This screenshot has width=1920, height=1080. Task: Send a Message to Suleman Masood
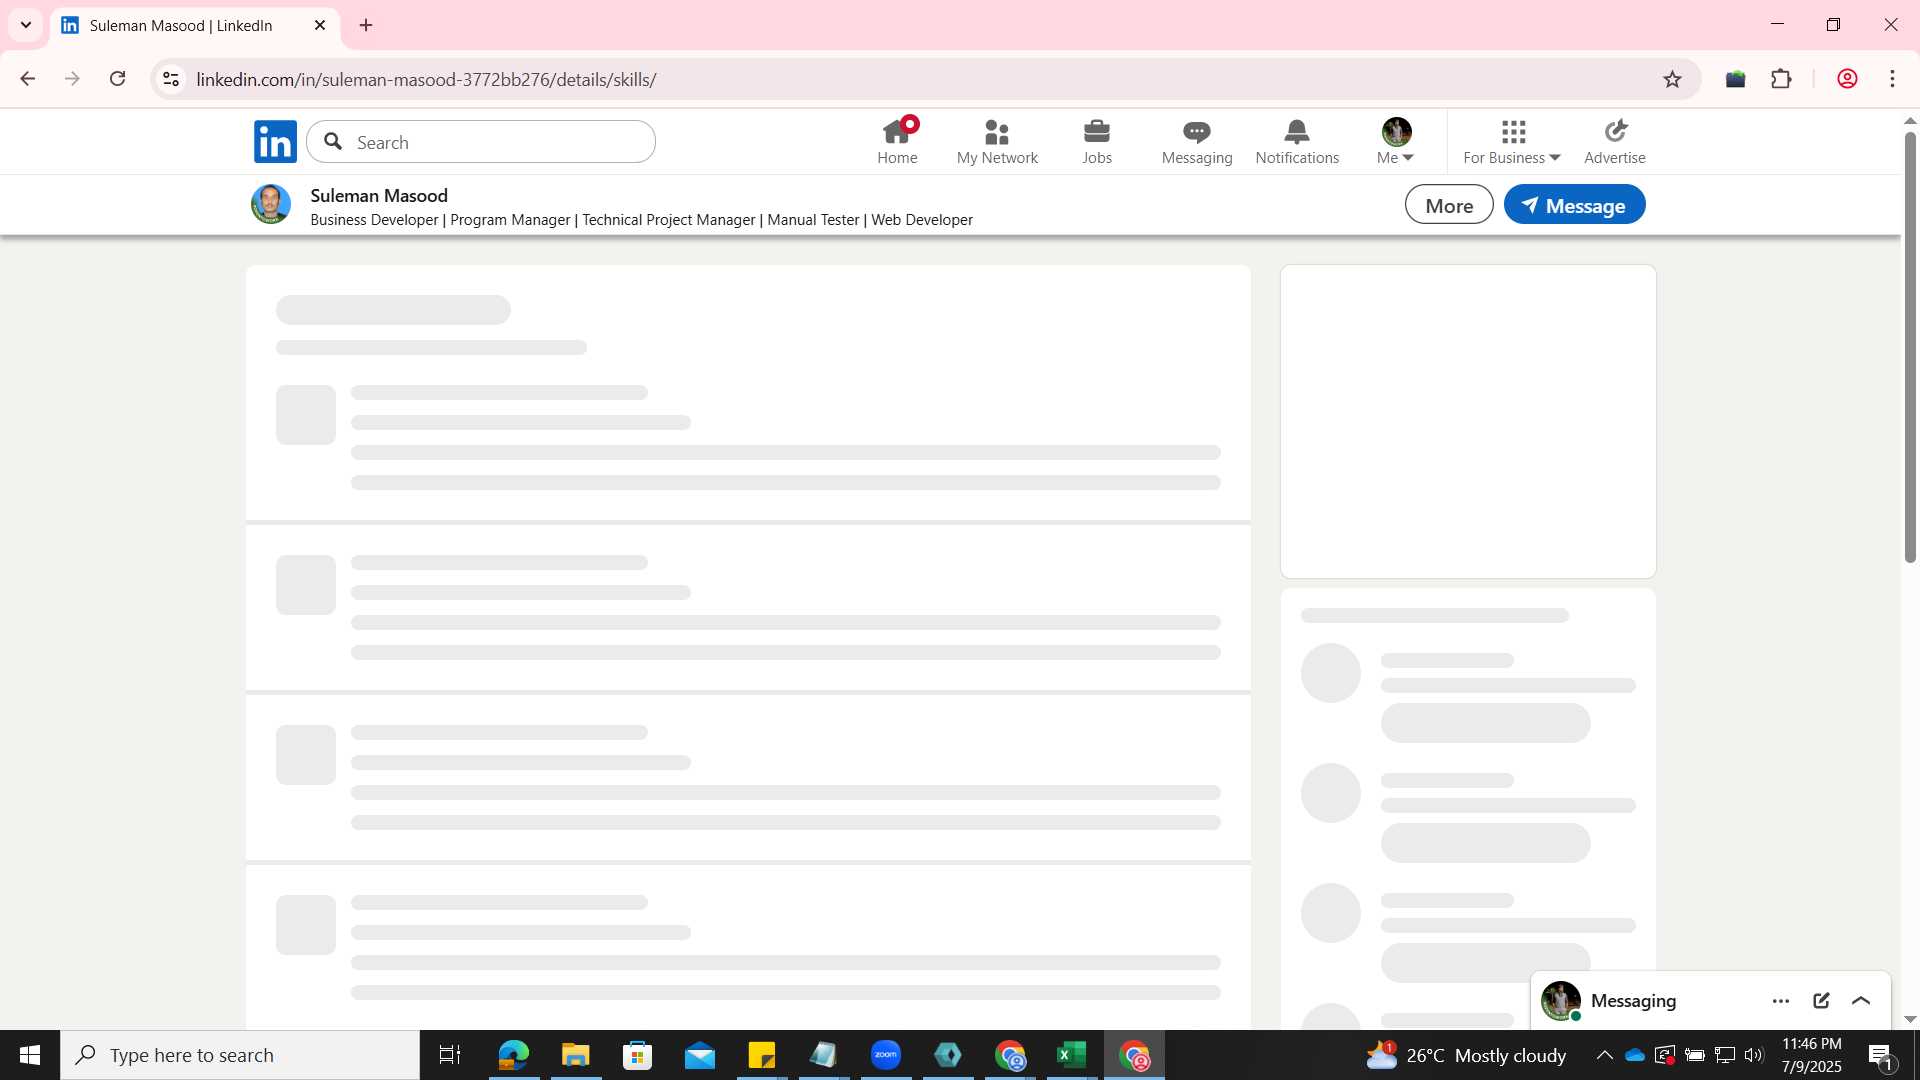1574,205
